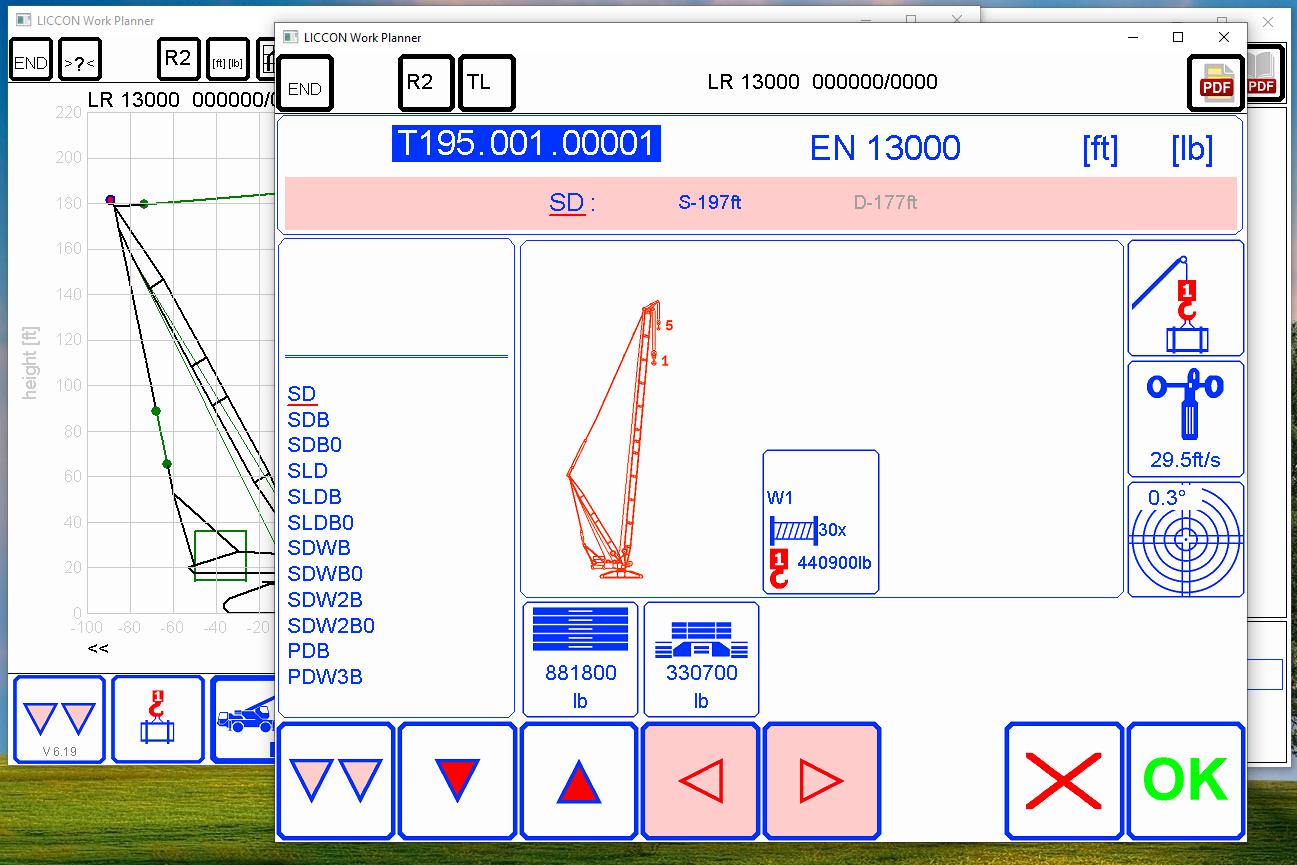Choose SDWB0 in the configuration list
Screen dimensions: 1297x865
click(x=325, y=574)
